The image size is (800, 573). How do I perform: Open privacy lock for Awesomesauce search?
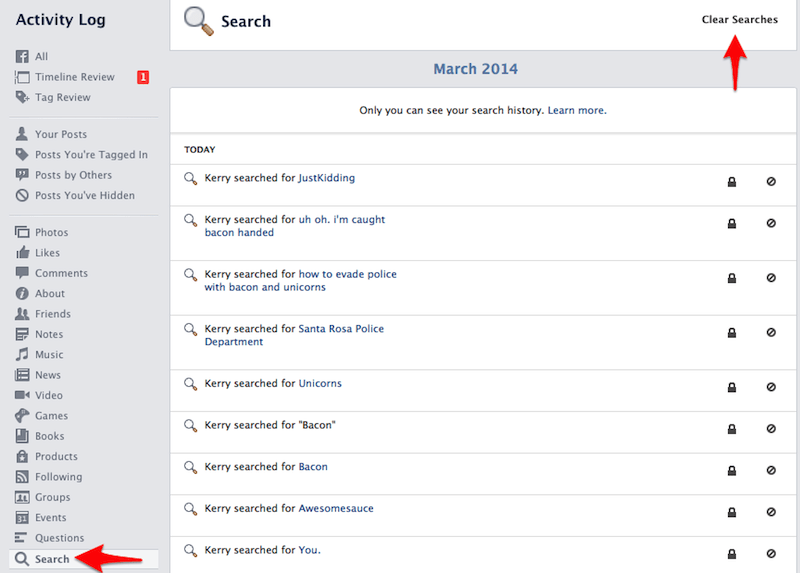(x=732, y=512)
